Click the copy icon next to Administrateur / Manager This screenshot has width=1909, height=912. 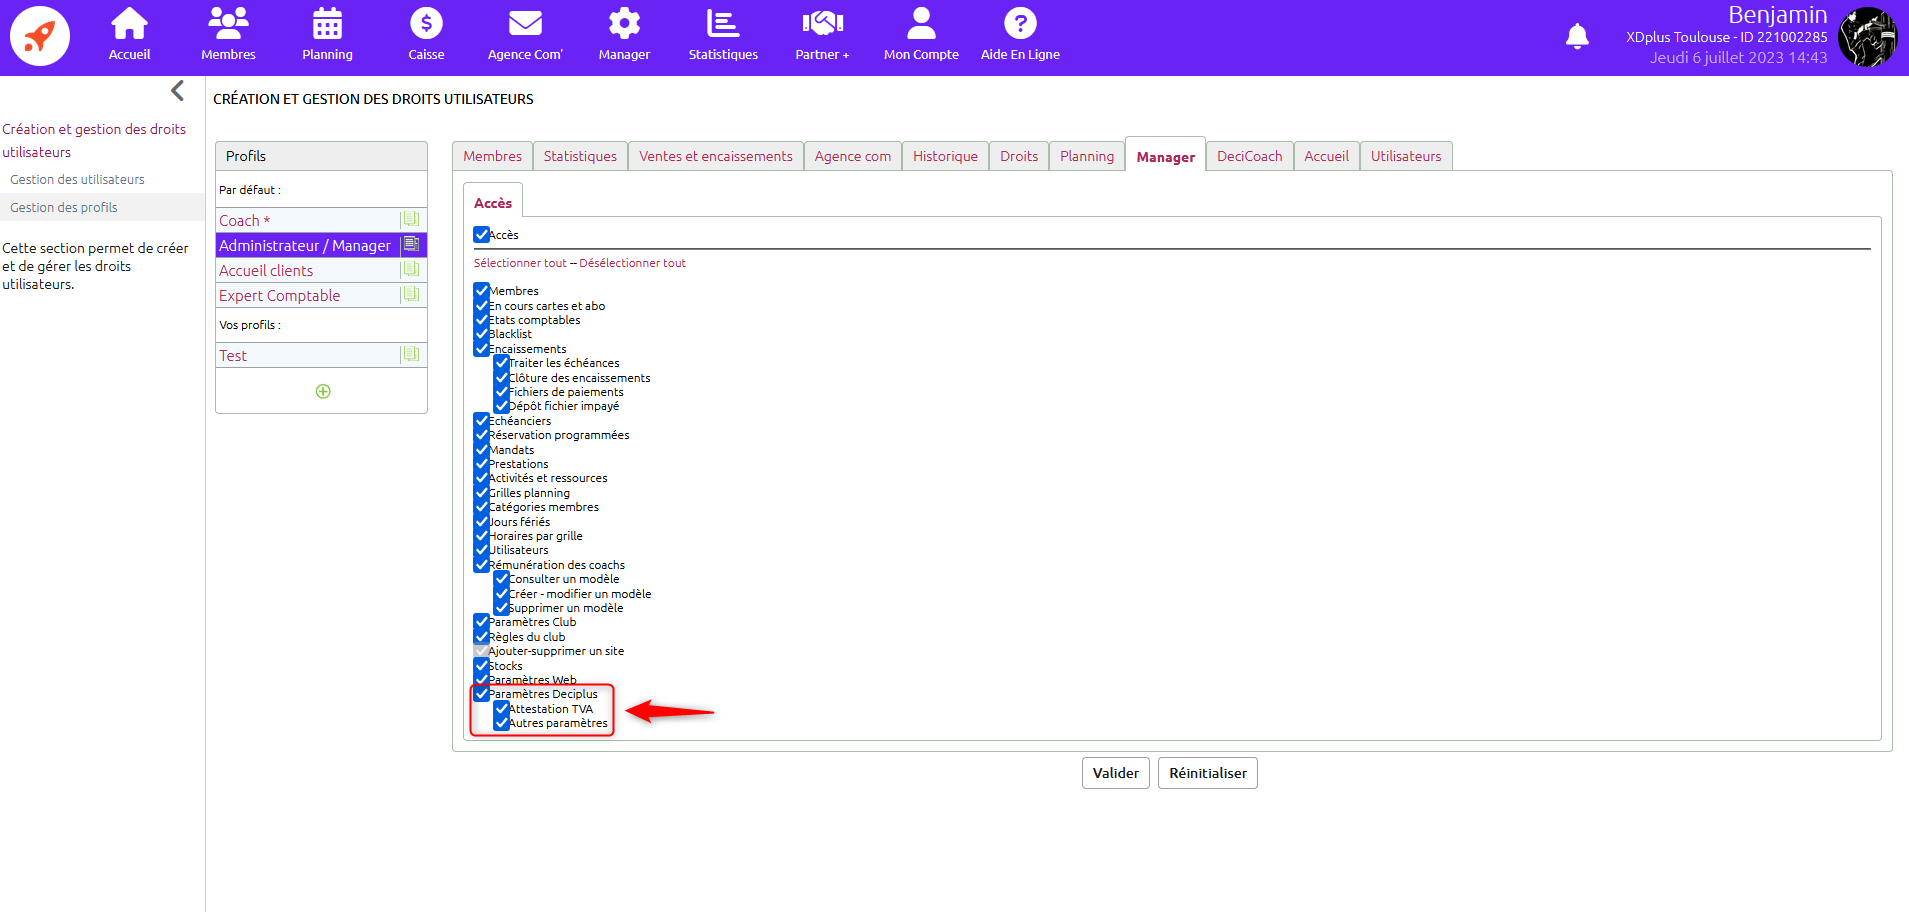pos(411,245)
